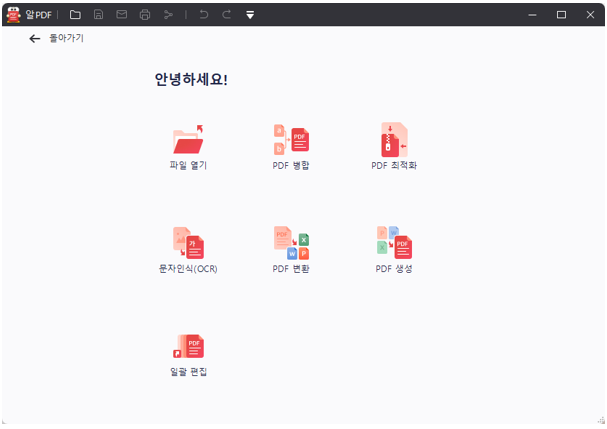
Task: Click the 안녕하세요! greeting heading
Action: point(191,79)
